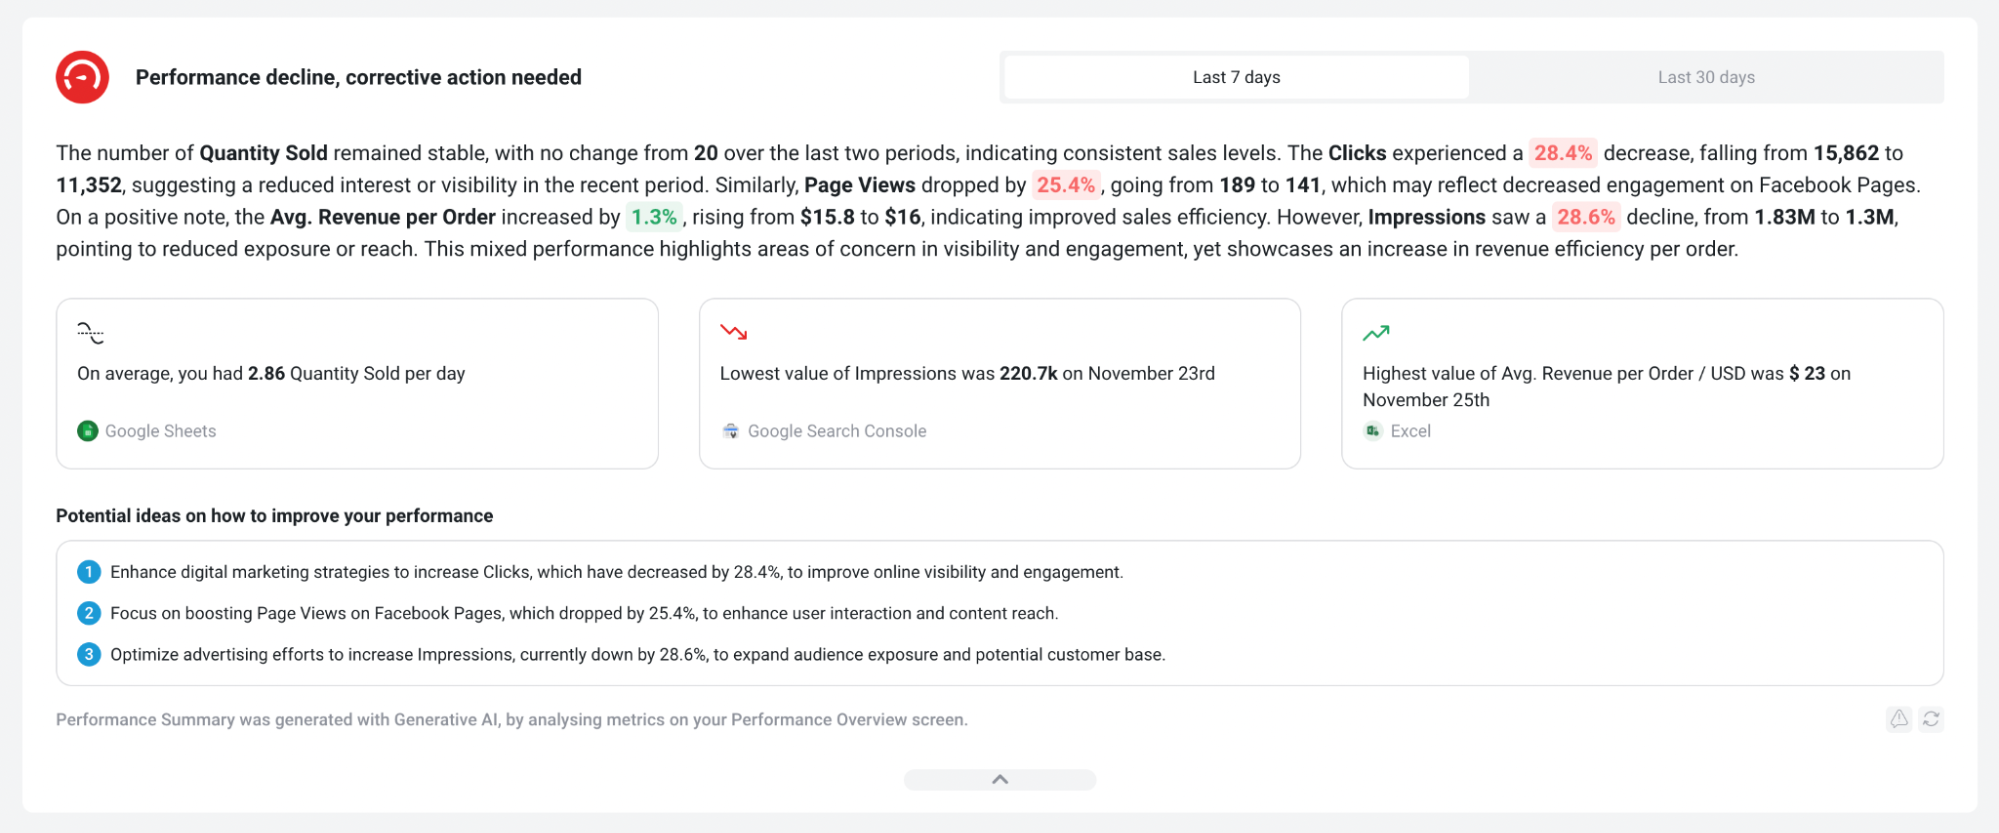Select the Quantity Sold average insight card

click(x=357, y=383)
